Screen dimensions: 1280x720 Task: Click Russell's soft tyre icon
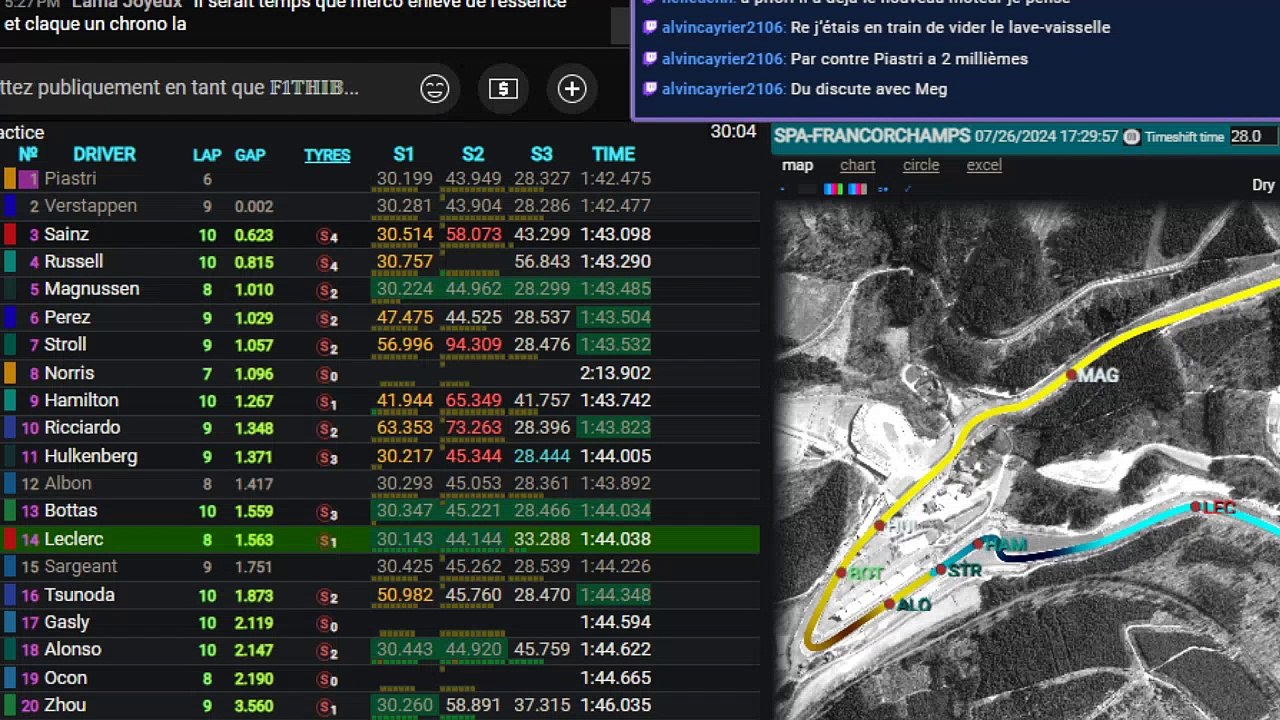pyautogui.click(x=327, y=263)
